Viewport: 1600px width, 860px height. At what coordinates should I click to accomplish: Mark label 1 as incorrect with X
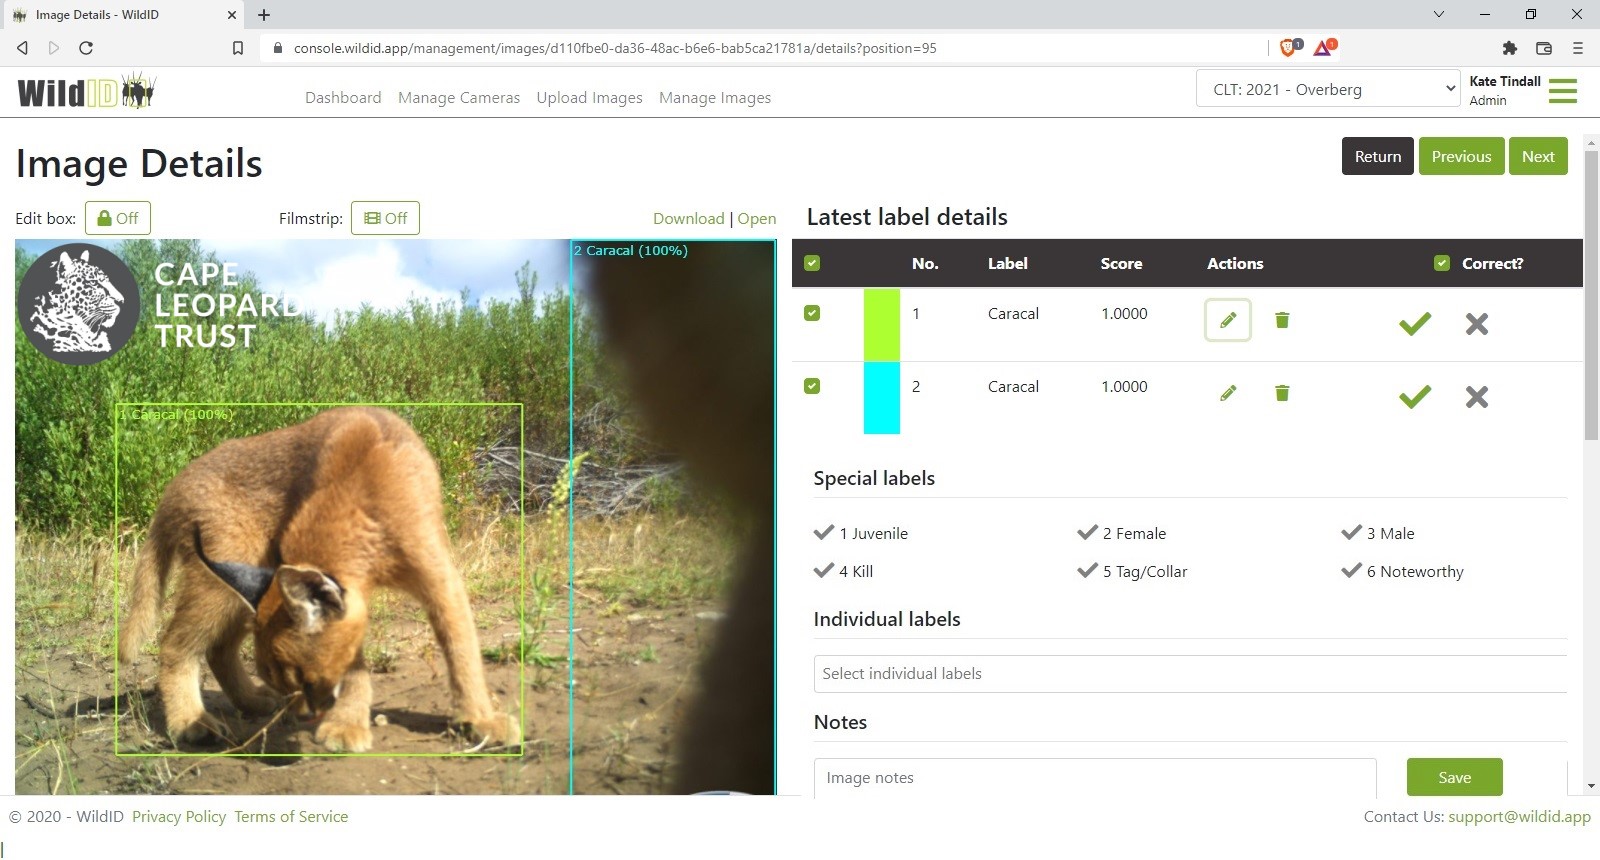(x=1477, y=323)
